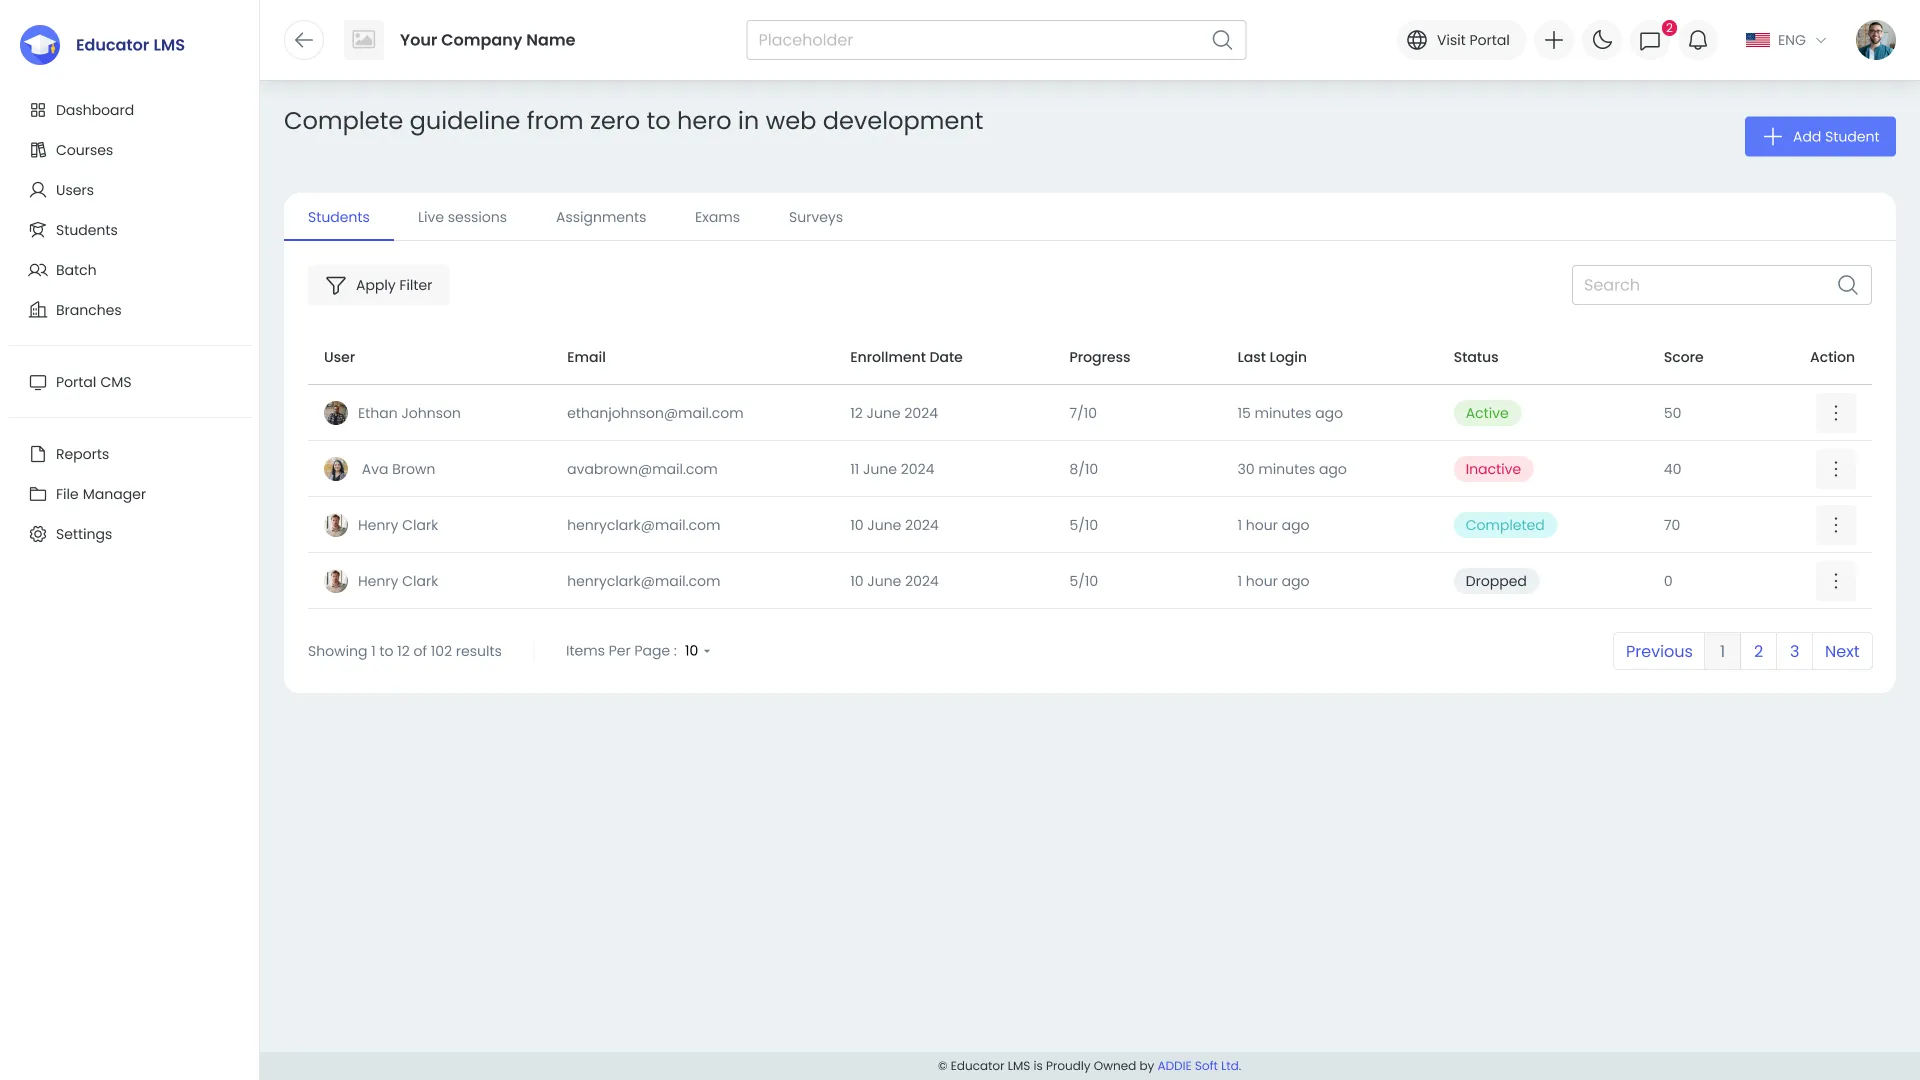Click the Apply Filter button
This screenshot has width=1920, height=1080.
coord(379,285)
